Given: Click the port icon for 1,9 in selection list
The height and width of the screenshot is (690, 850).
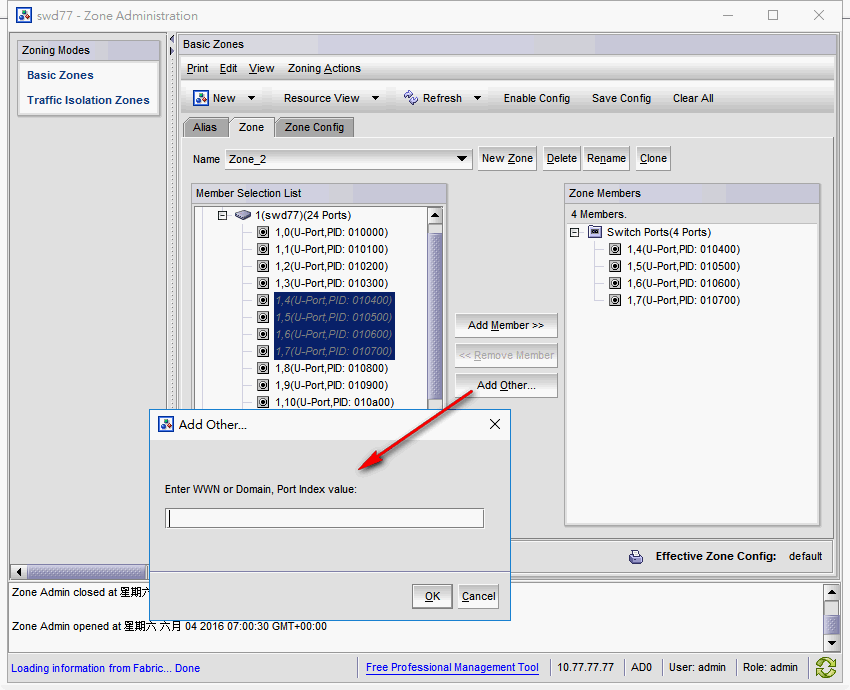Looking at the screenshot, I should pos(263,385).
